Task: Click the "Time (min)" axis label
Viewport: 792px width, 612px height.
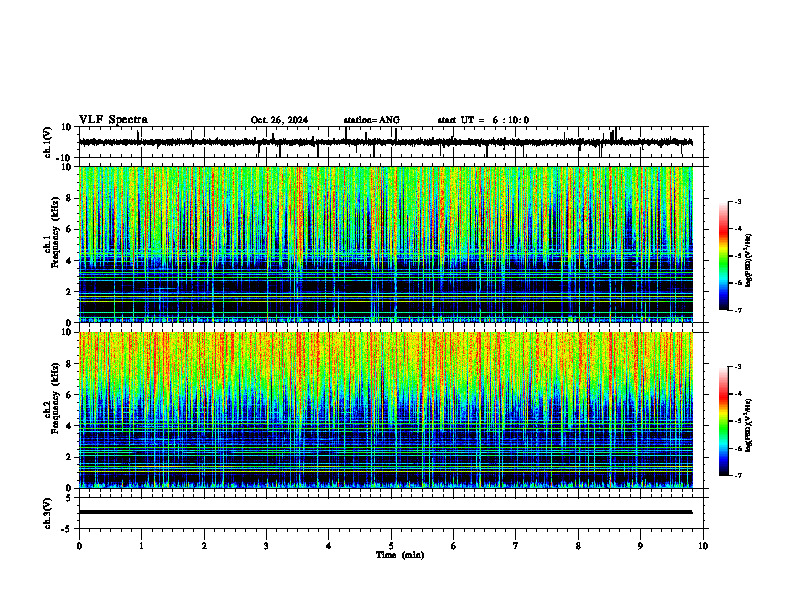Action: coord(400,555)
